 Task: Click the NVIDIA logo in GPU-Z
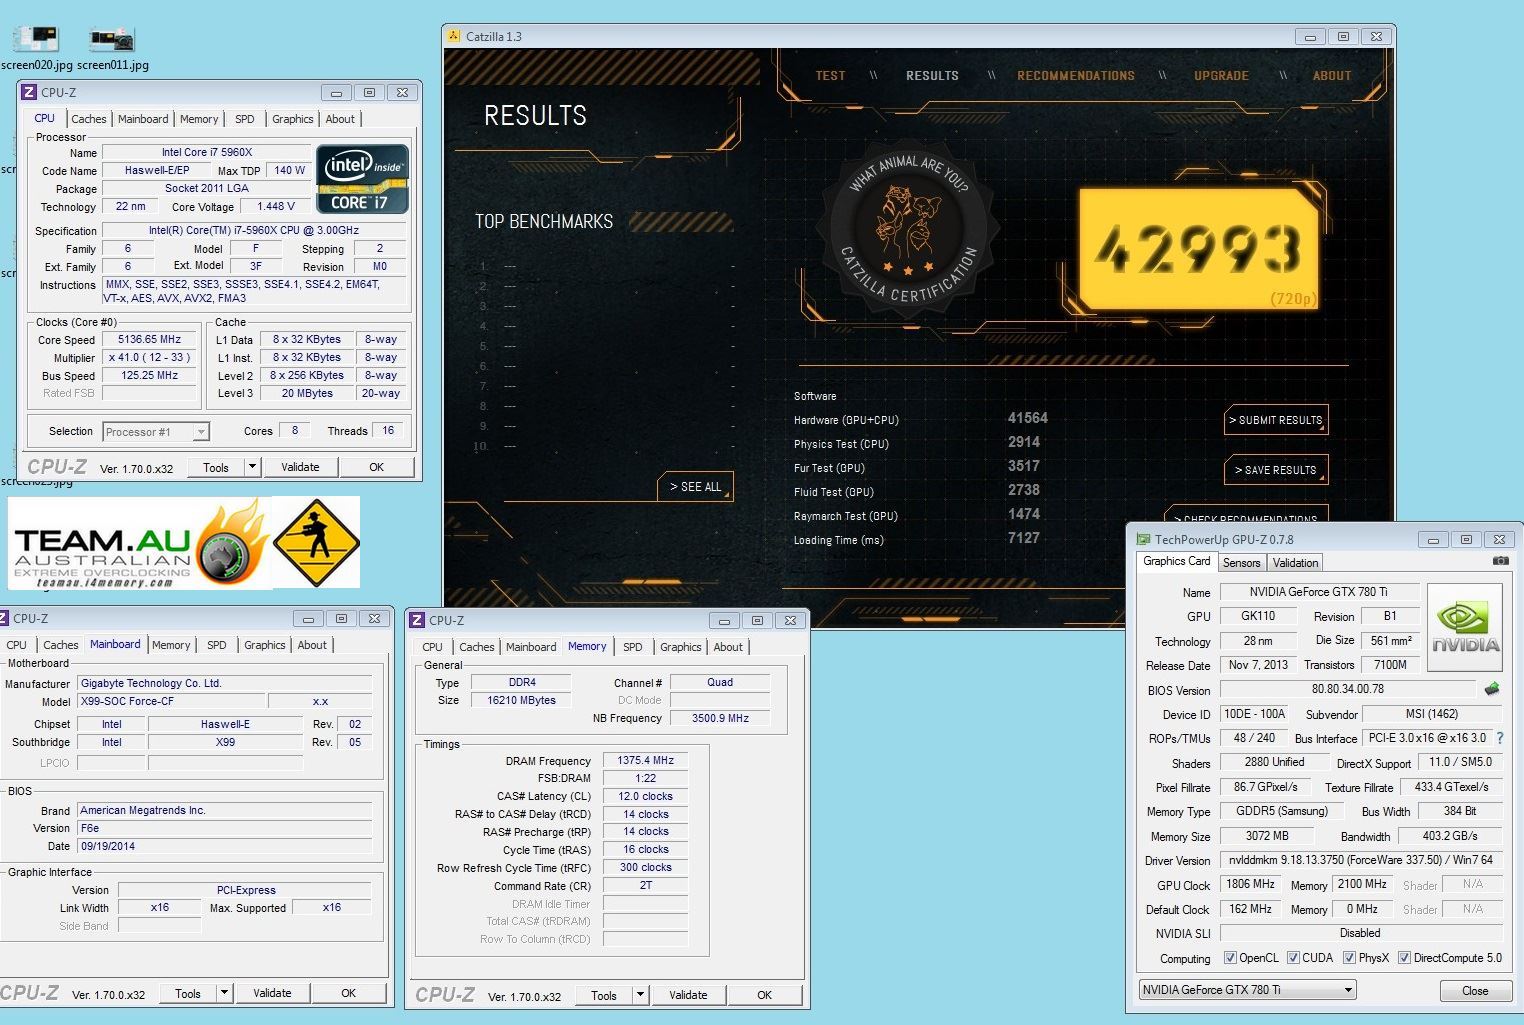(1464, 626)
